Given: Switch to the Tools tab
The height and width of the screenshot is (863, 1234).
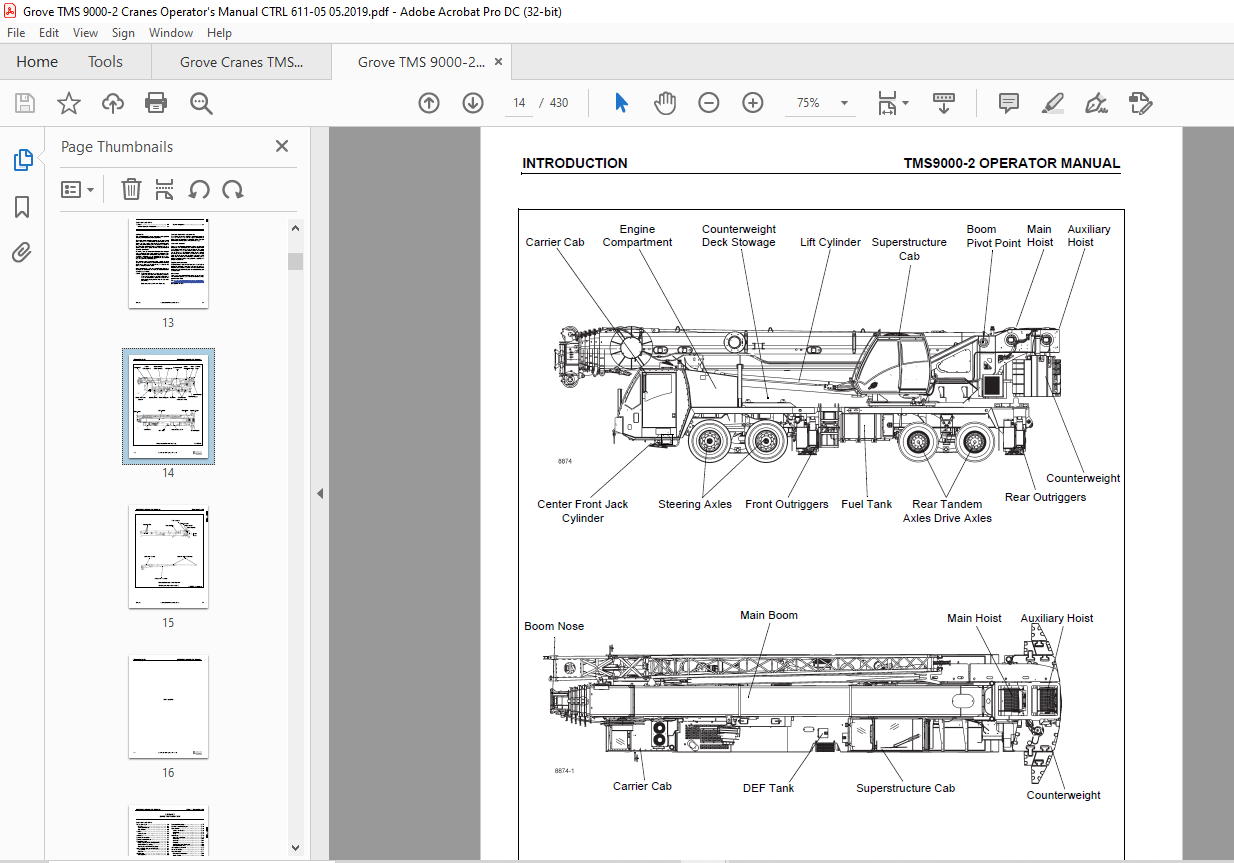Looking at the screenshot, I should coord(105,62).
